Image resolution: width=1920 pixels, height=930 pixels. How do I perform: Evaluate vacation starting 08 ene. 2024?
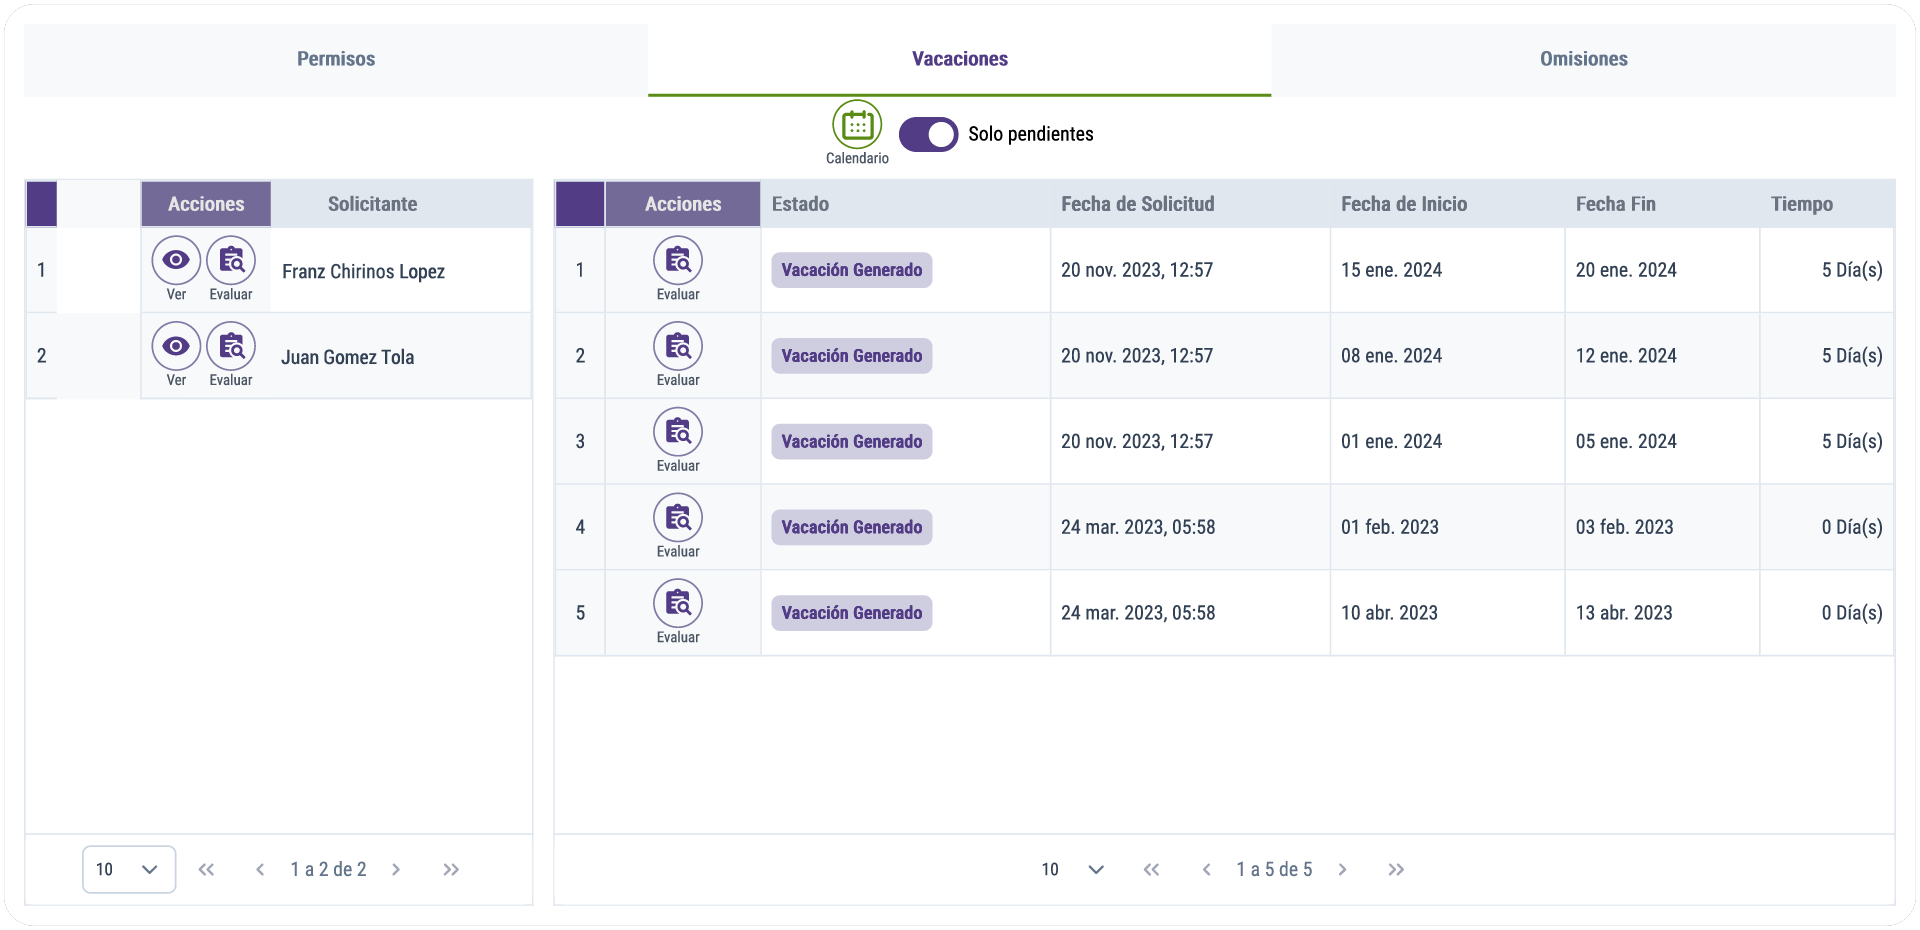click(x=678, y=347)
